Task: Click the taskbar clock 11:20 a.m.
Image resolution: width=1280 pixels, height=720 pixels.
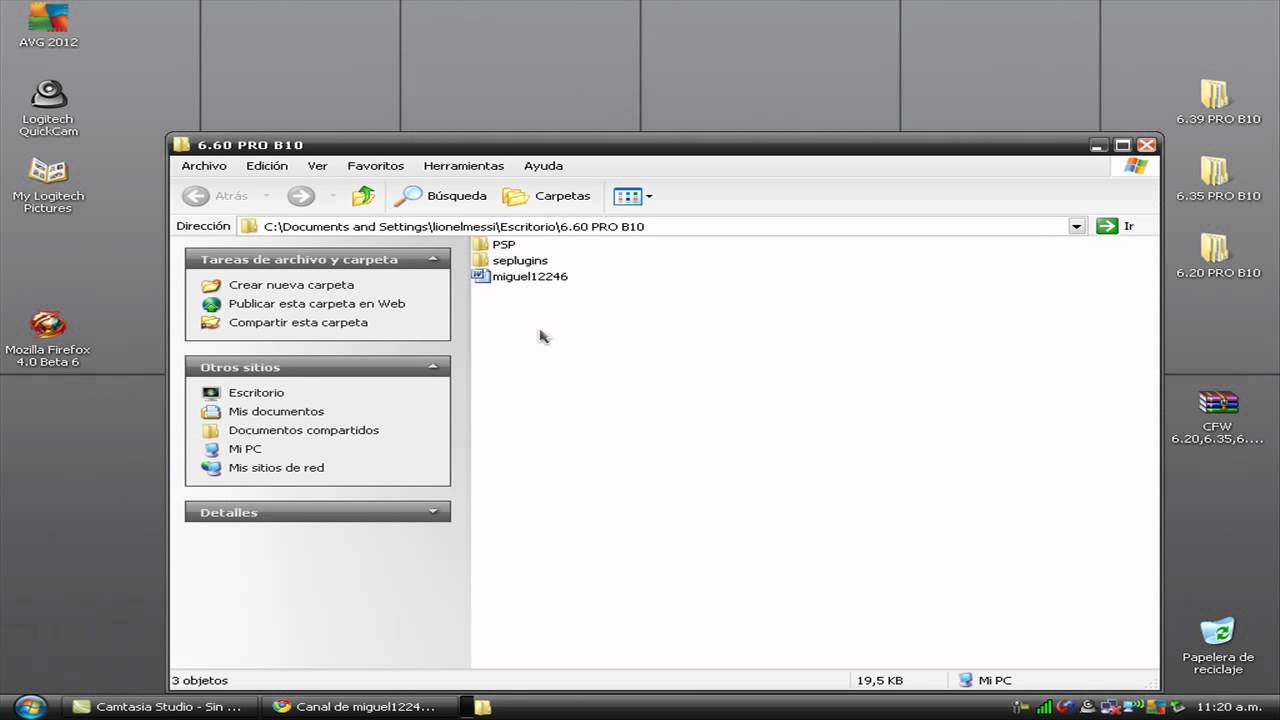Action: (1230, 707)
